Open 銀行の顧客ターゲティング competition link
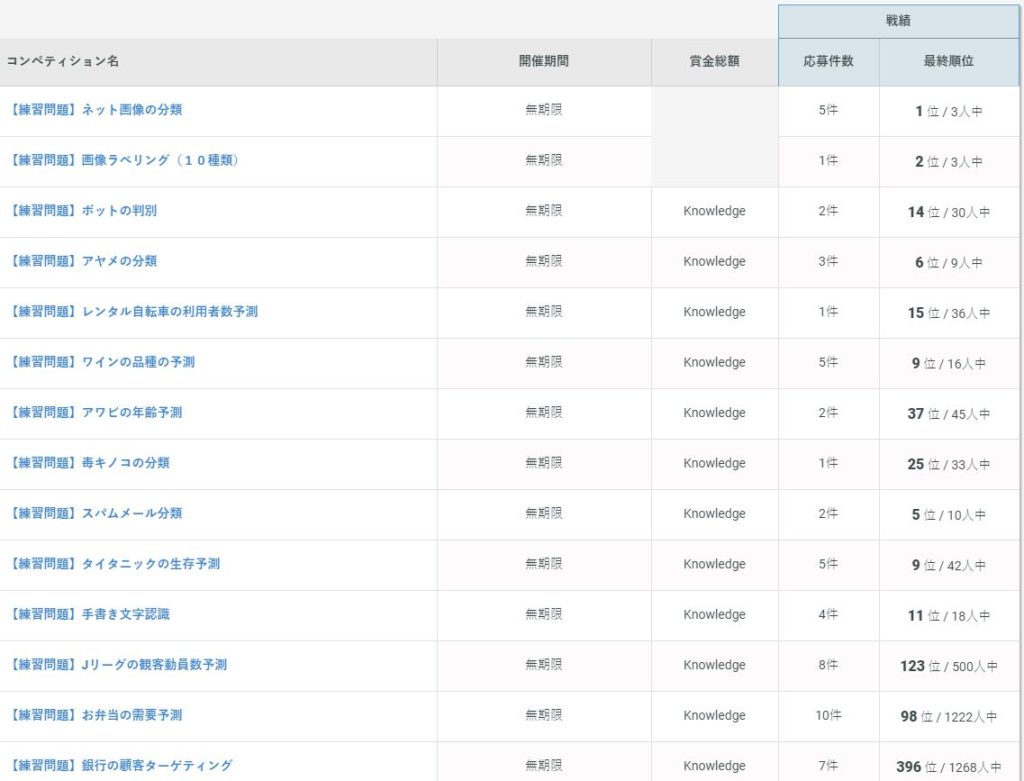 click(120, 766)
